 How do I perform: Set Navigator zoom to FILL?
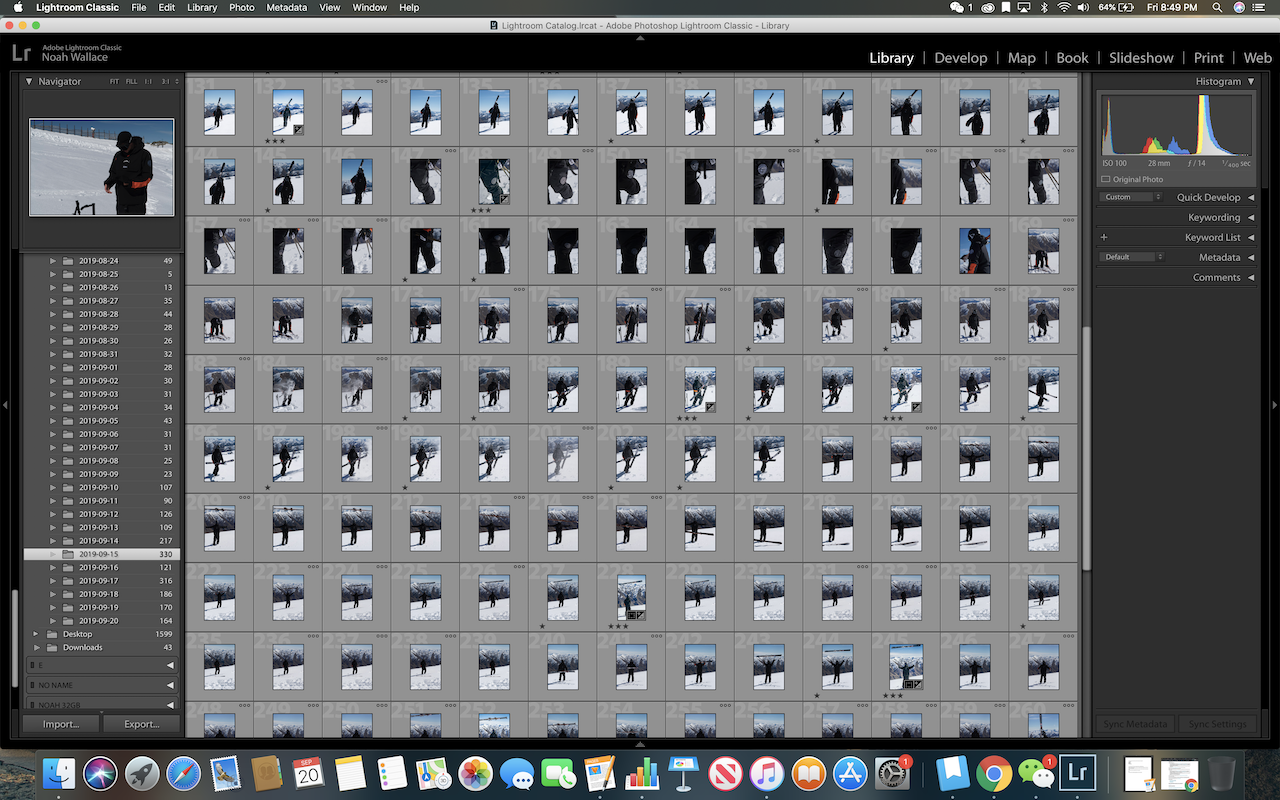tap(131, 81)
